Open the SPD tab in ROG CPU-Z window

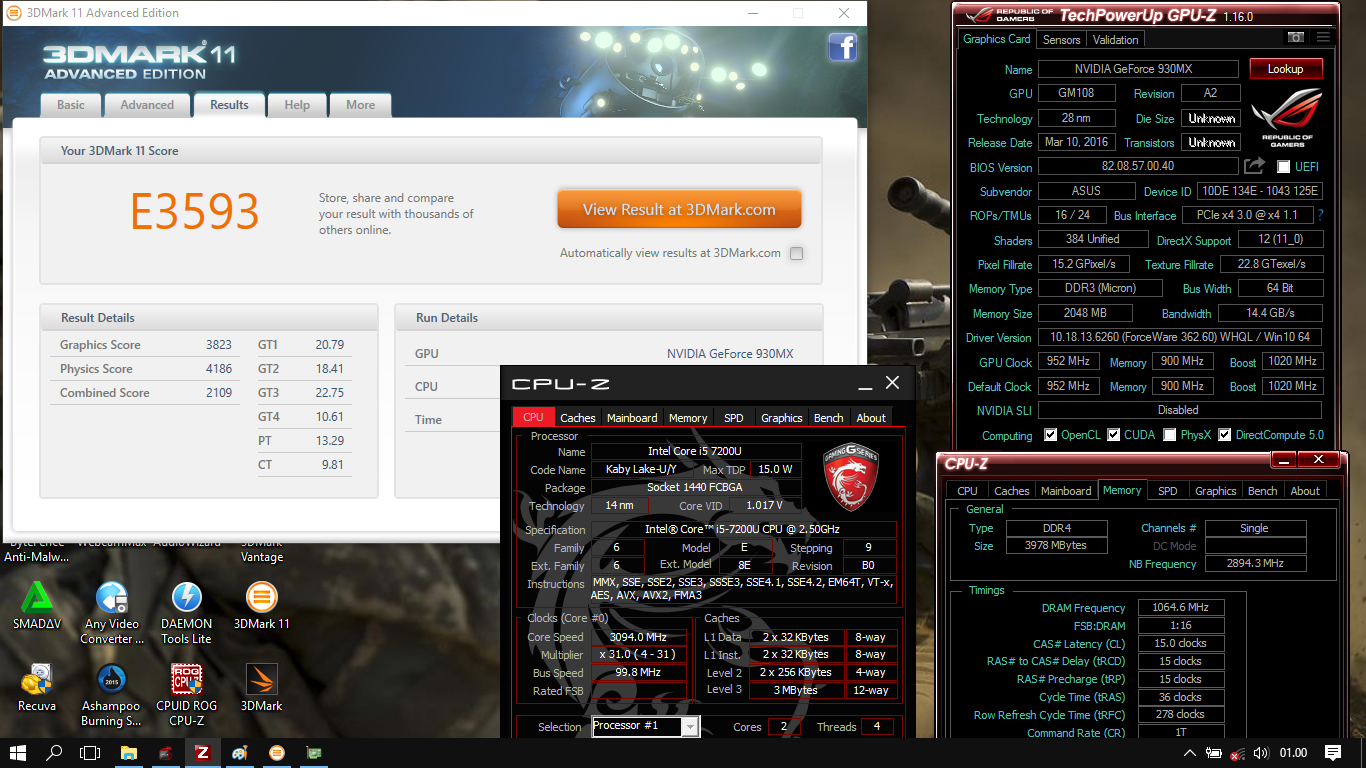pyautogui.click(x=1167, y=491)
